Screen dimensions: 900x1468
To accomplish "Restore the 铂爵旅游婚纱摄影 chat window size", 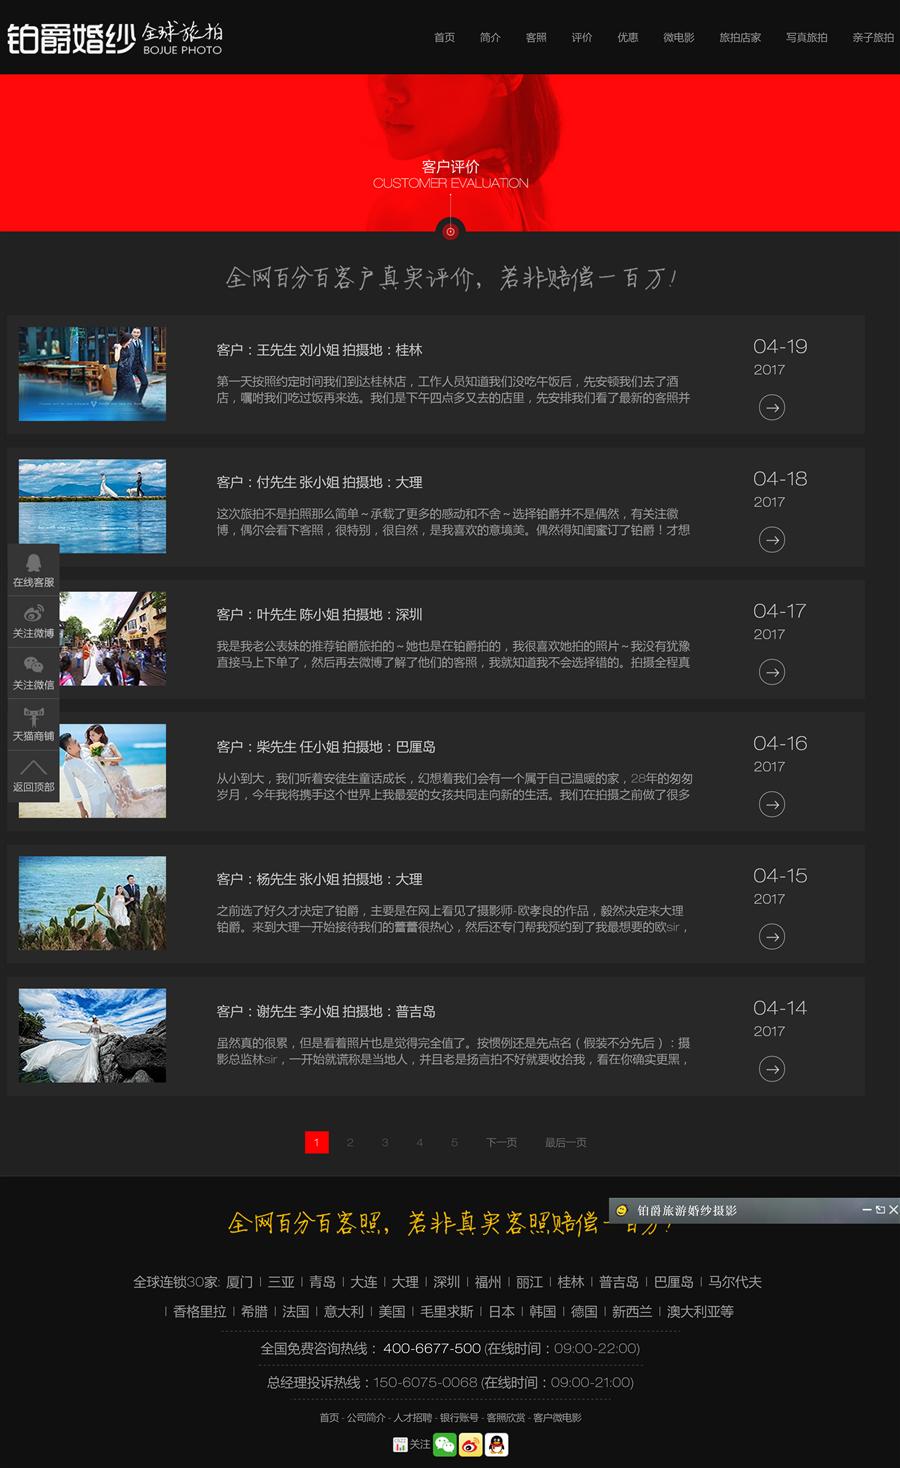I will tap(880, 1210).
